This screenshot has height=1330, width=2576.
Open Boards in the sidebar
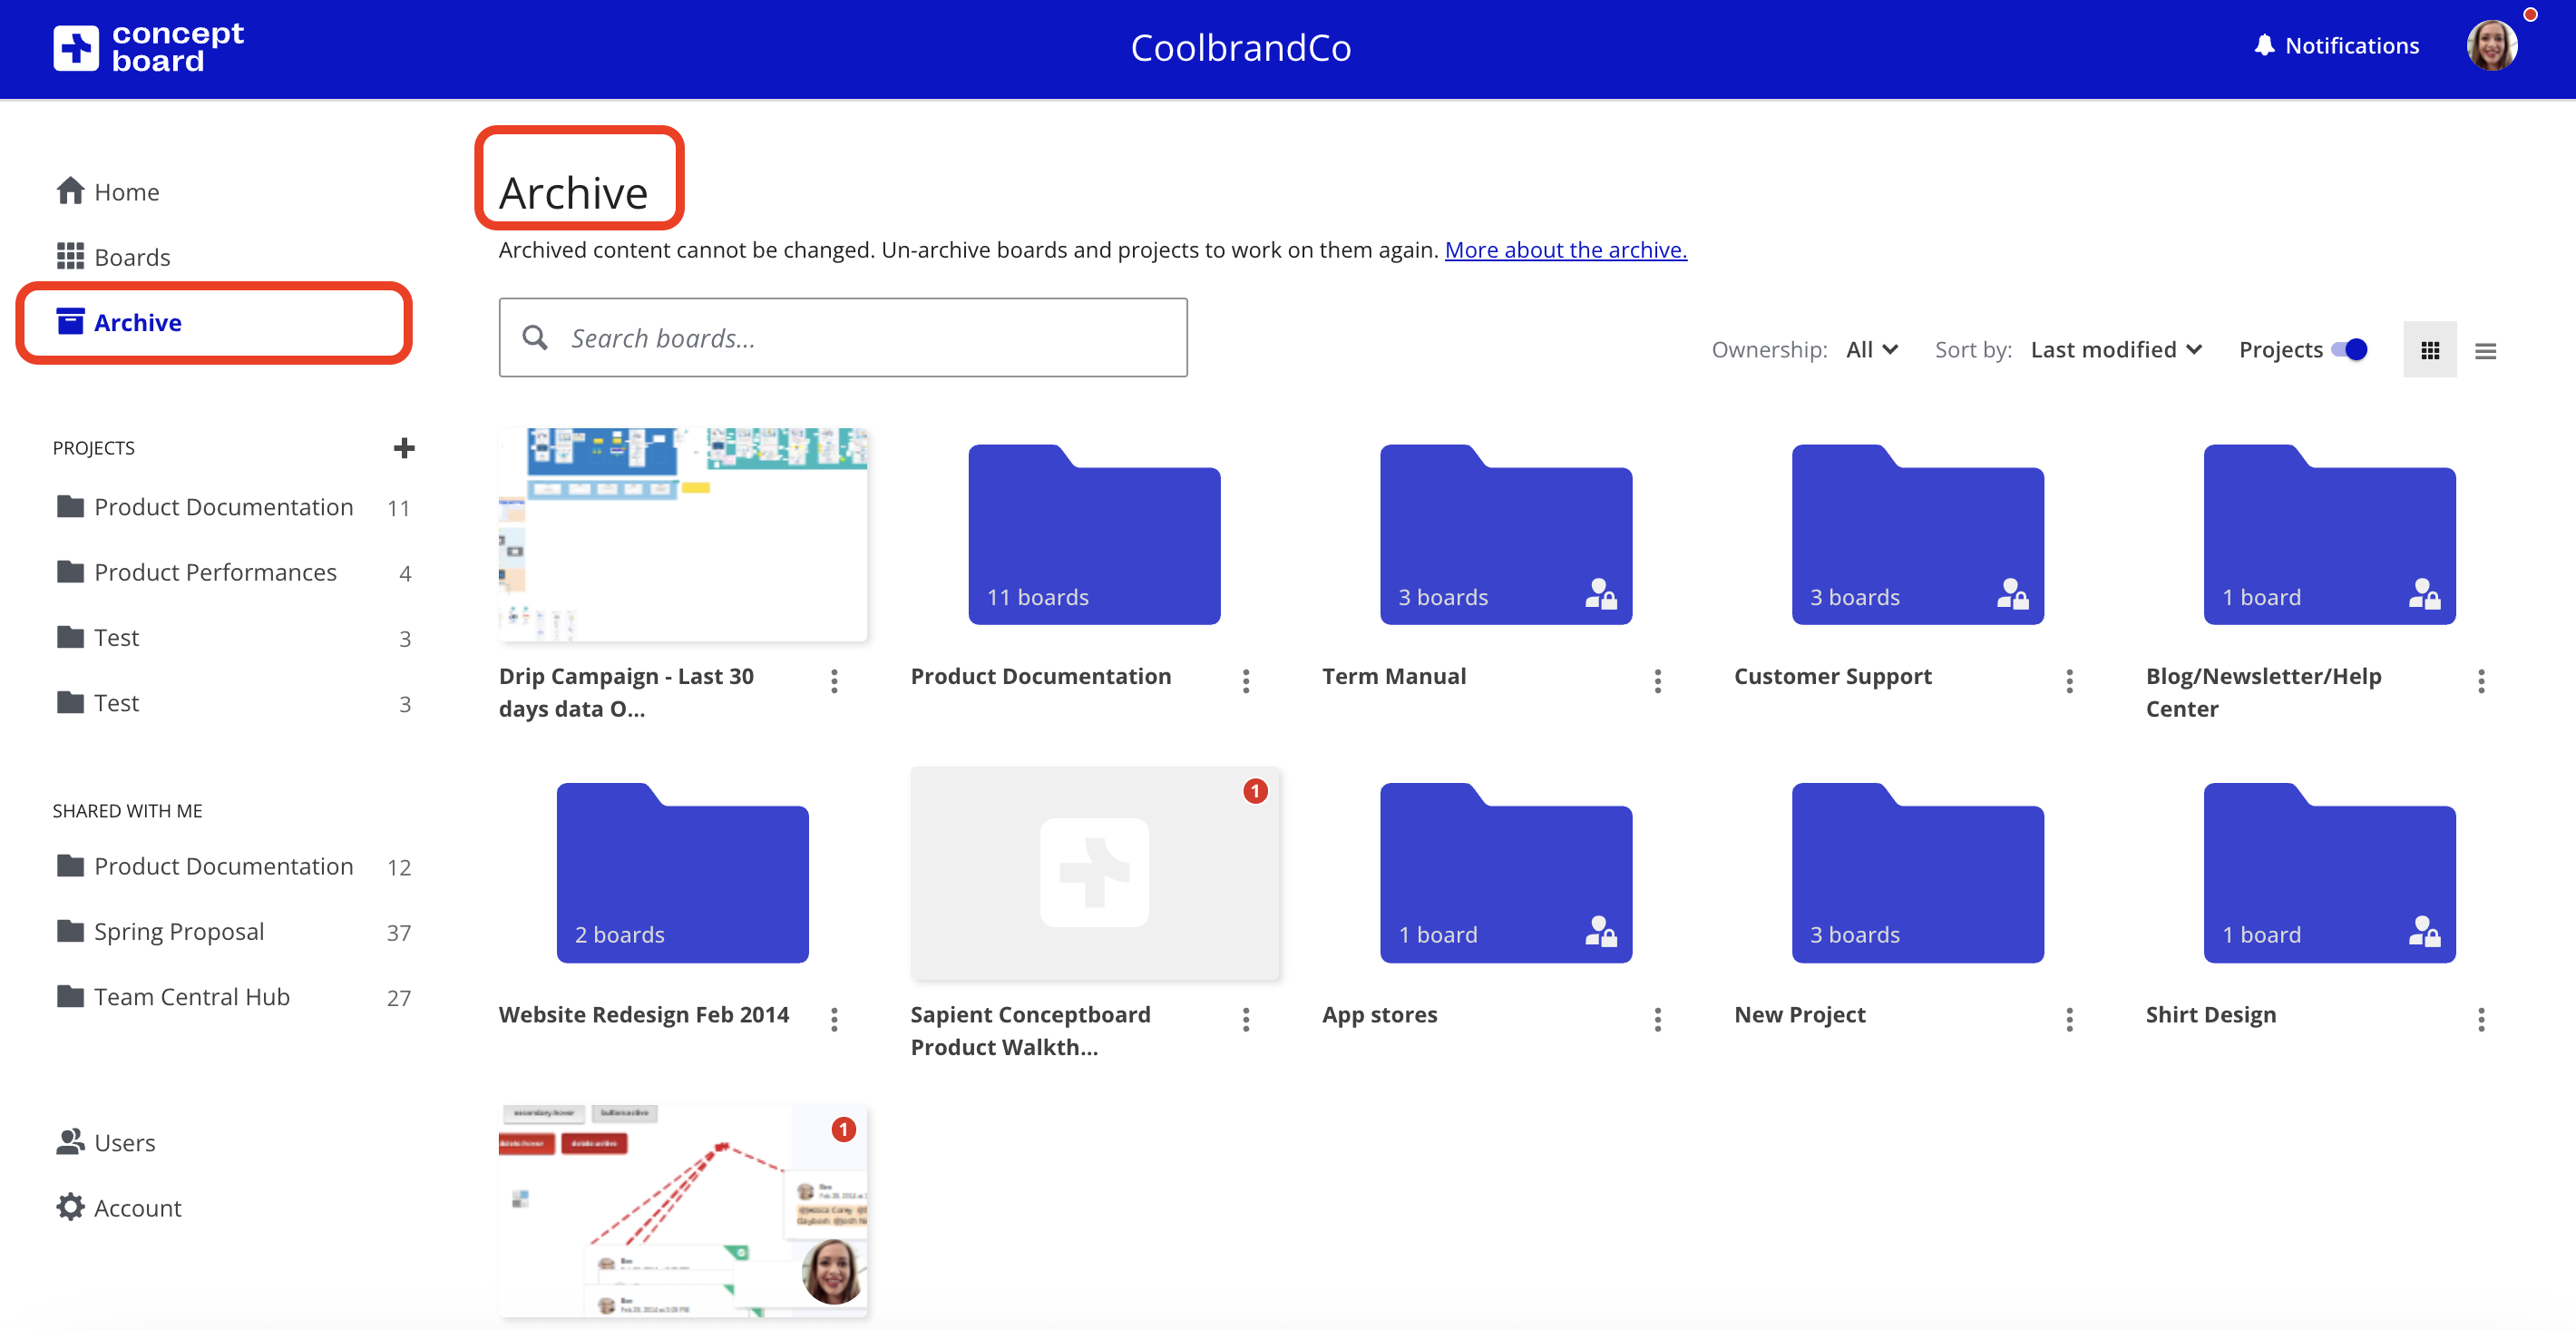click(131, 257)
